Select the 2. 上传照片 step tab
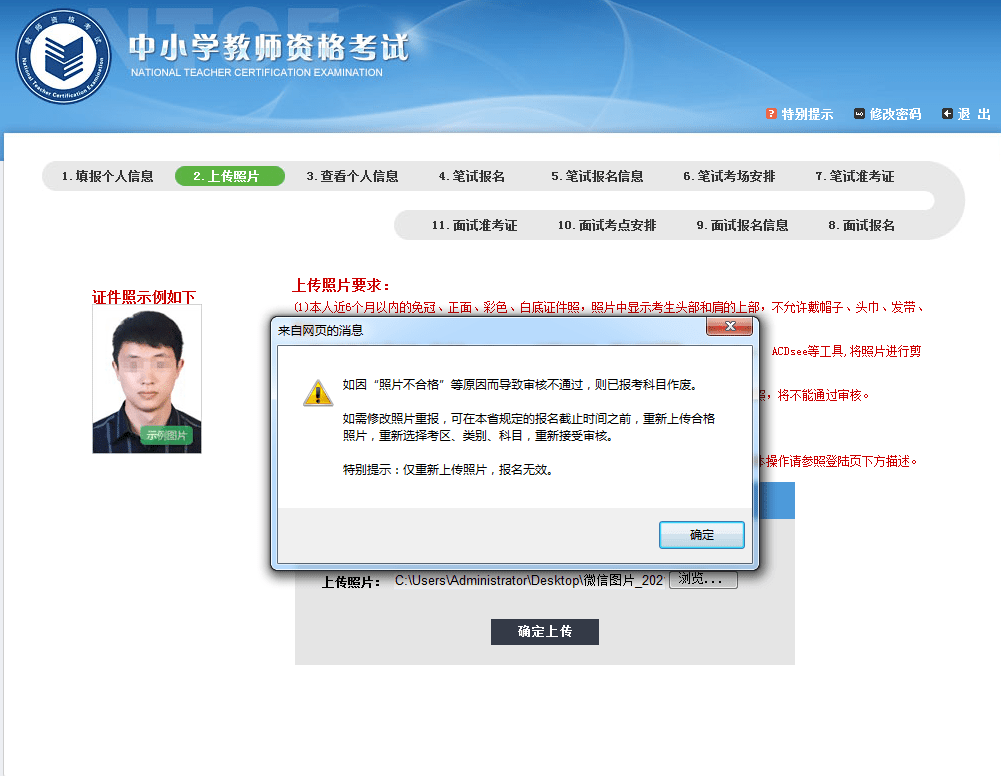1001x776 pixels. point(229,176)
